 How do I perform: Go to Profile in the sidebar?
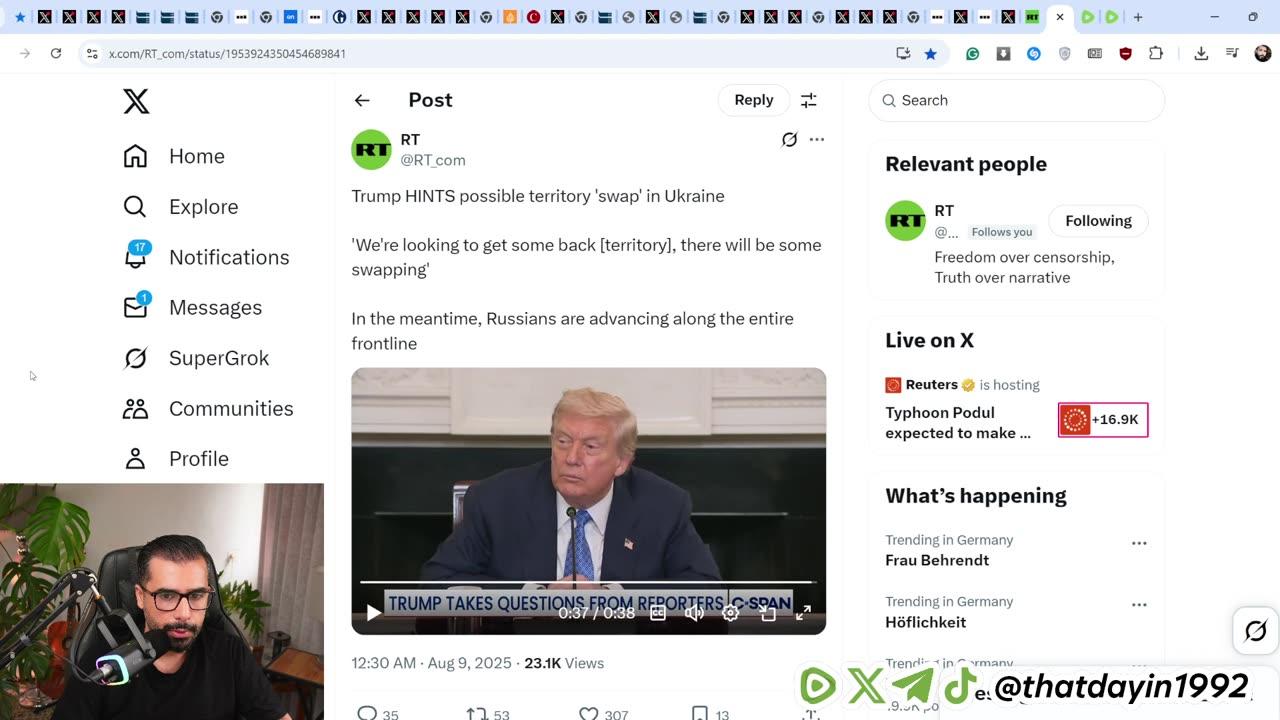coord(175,459)
